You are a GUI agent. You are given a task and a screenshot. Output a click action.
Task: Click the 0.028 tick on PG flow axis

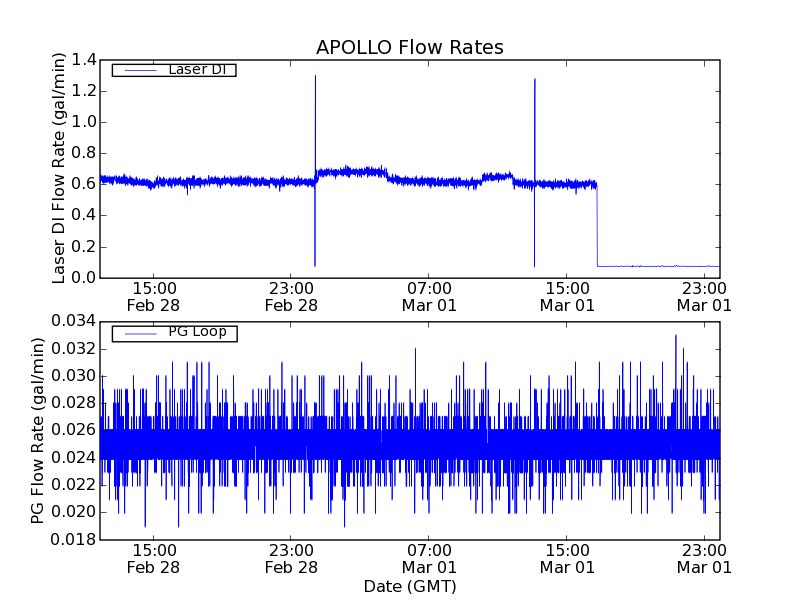[x=73, y=403]
